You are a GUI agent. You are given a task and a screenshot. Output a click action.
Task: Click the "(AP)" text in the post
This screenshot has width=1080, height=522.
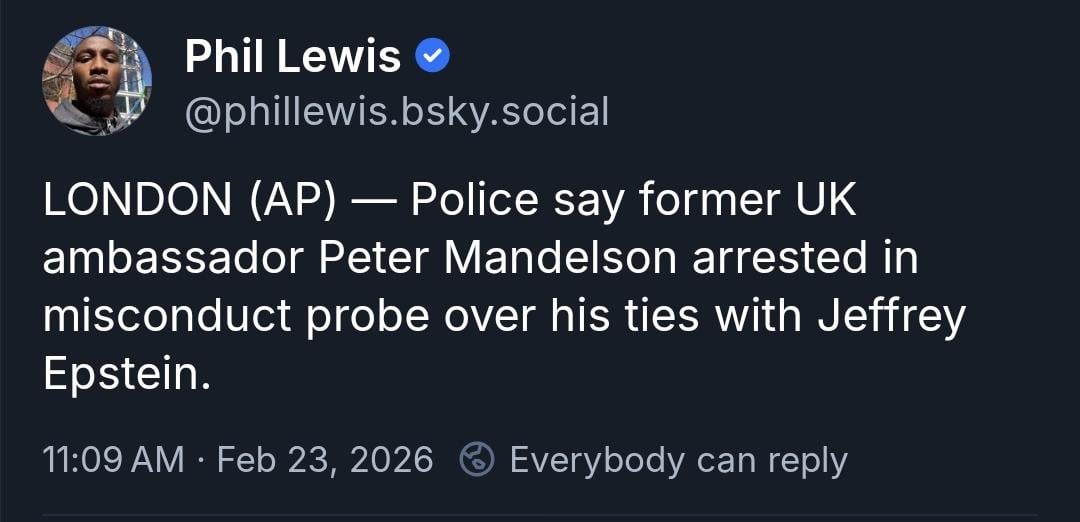tap(284, 201)
